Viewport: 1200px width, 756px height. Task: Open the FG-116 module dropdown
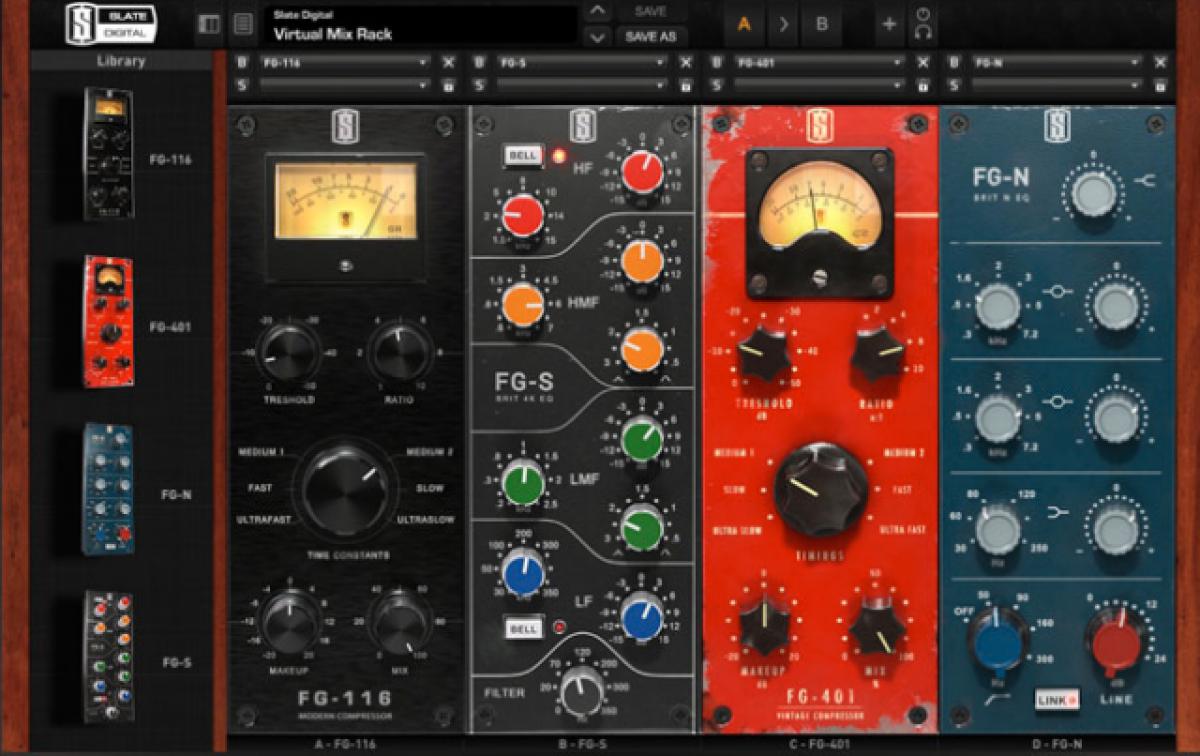pos(344,62)
